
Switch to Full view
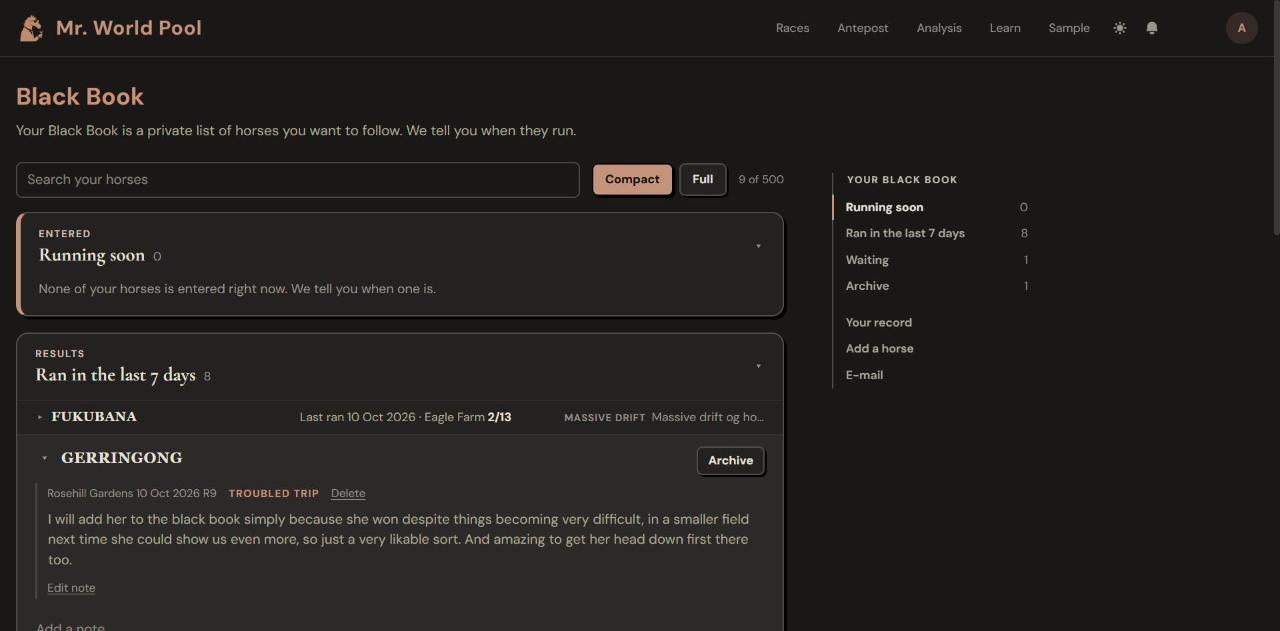click(703, 180)
